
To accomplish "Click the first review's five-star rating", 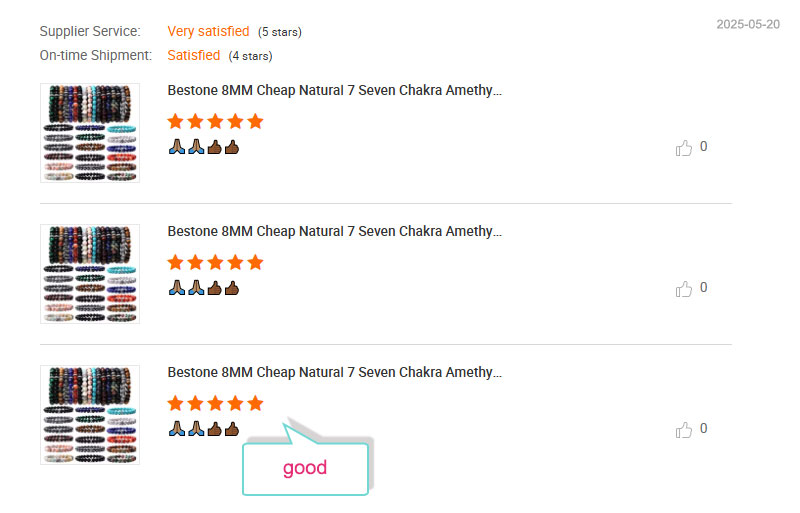I will (215, 121).
